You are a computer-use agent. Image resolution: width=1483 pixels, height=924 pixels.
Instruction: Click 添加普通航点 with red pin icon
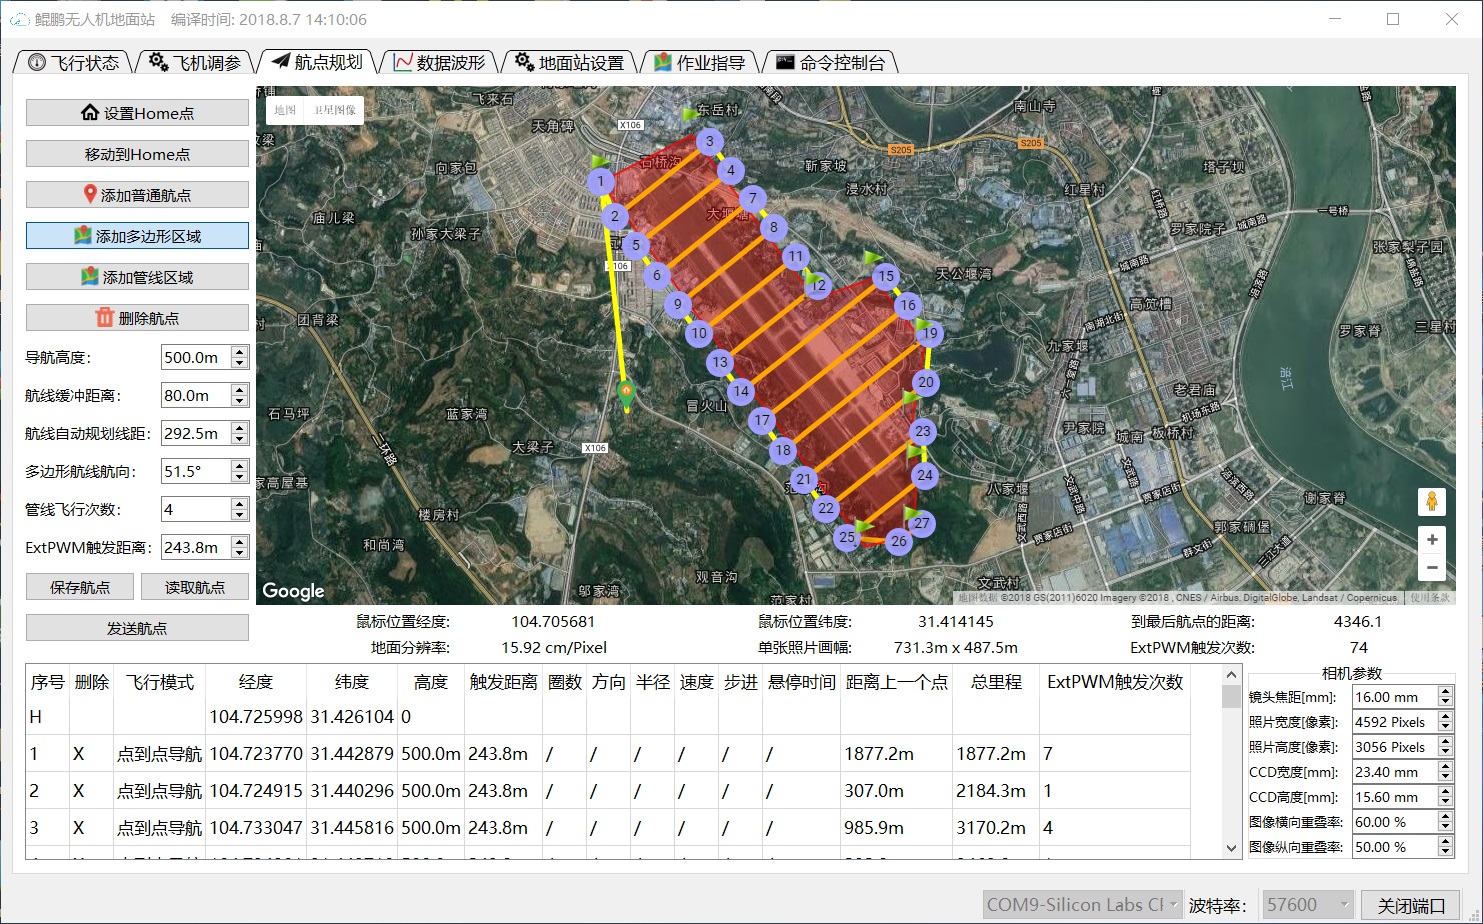click(137, 195)
